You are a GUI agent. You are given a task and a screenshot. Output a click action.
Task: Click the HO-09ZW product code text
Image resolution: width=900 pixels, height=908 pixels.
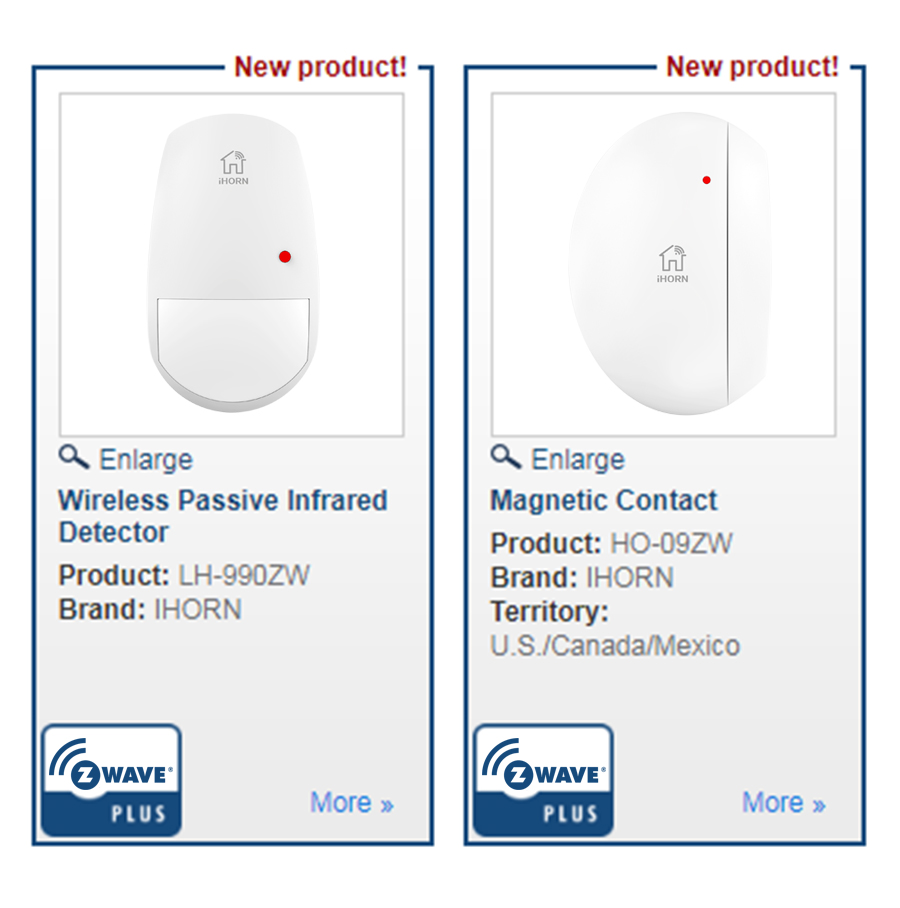(x=671, y=544)
